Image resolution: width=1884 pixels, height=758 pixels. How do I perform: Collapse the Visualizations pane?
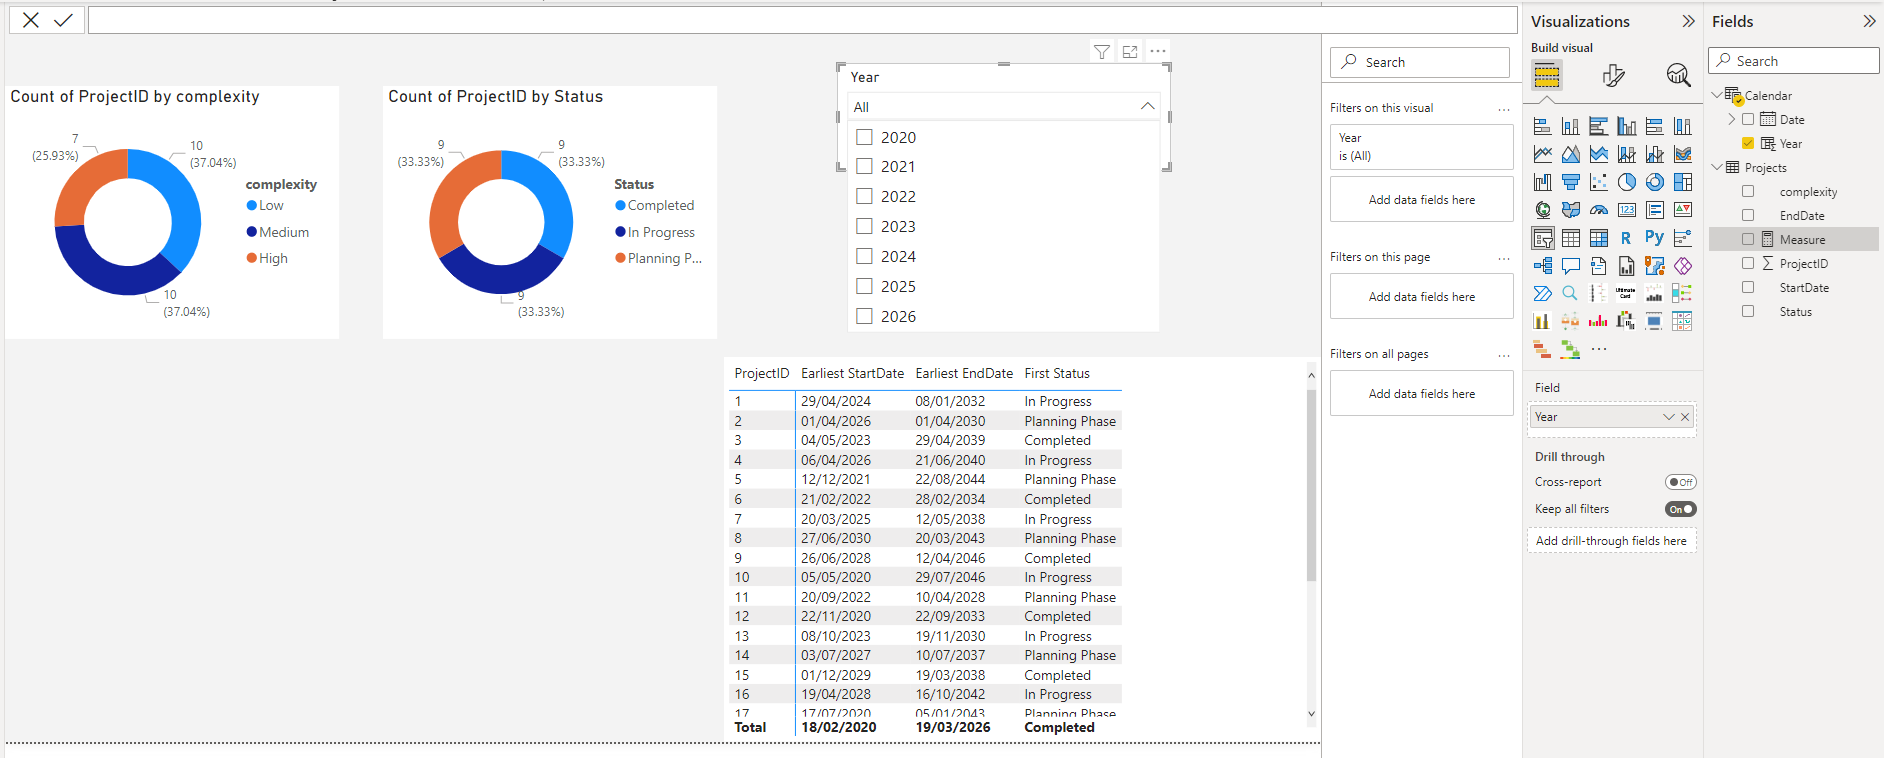[1688, 21]
